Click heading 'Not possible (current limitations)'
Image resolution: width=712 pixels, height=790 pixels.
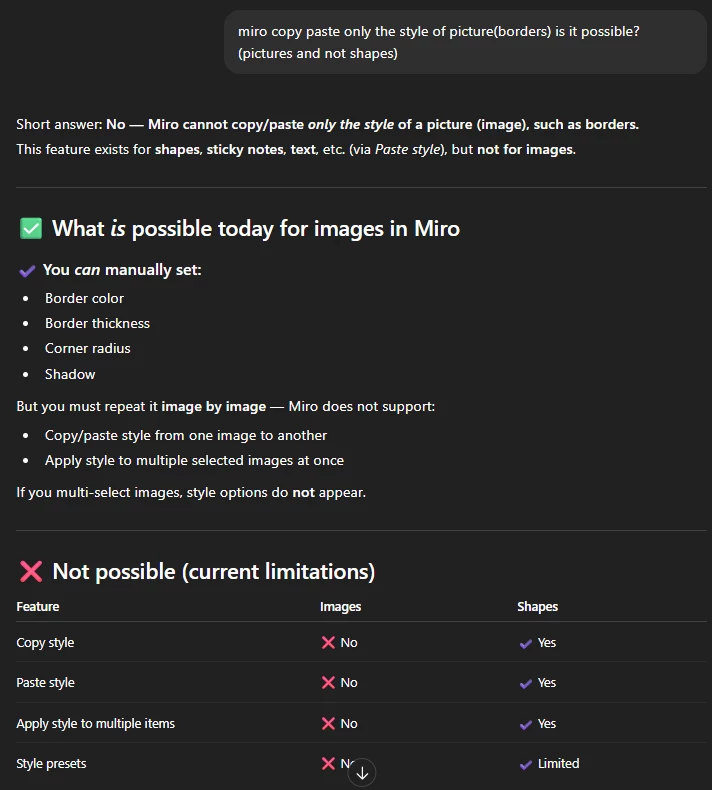[214, 571]
